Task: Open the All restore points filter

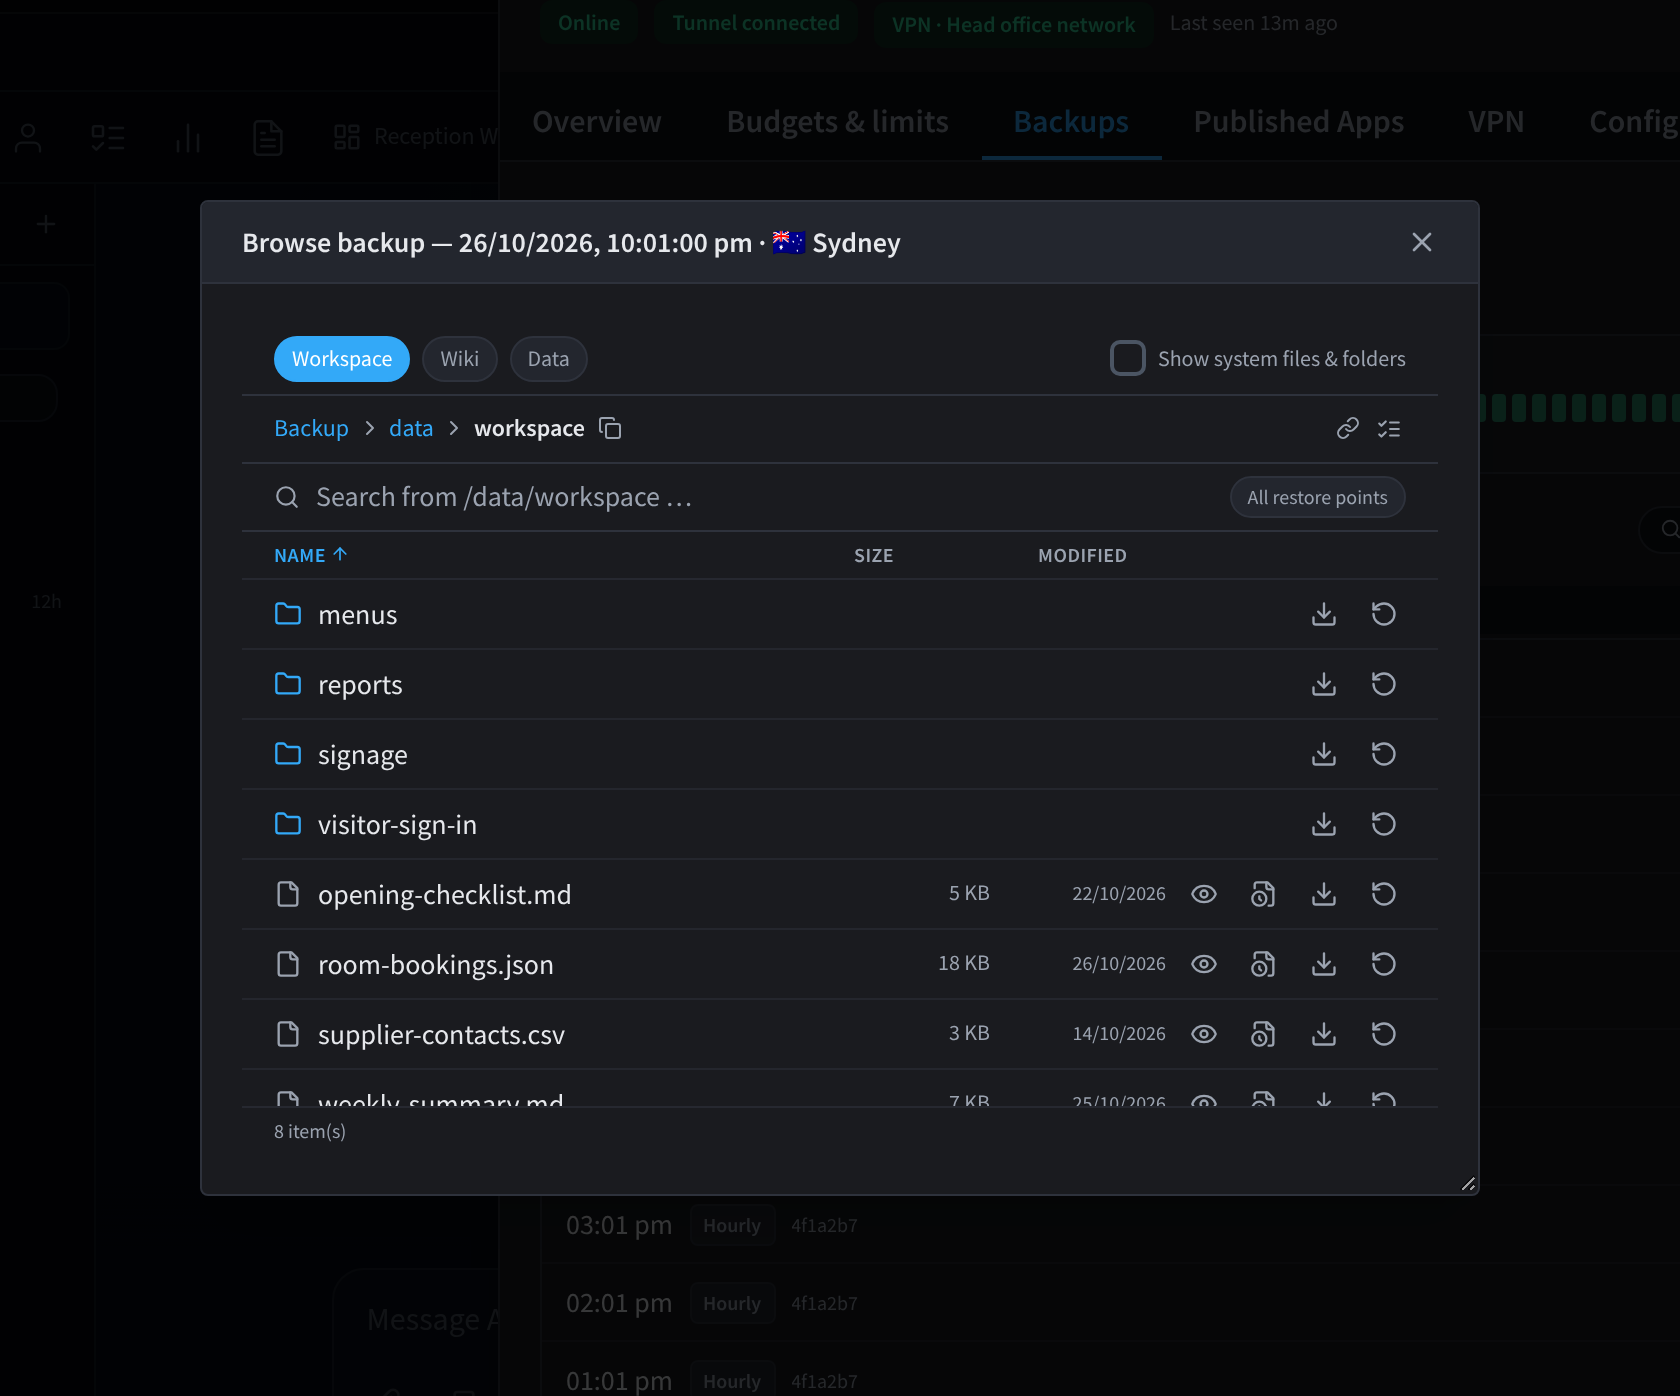Action: [x=1317, y=497]
